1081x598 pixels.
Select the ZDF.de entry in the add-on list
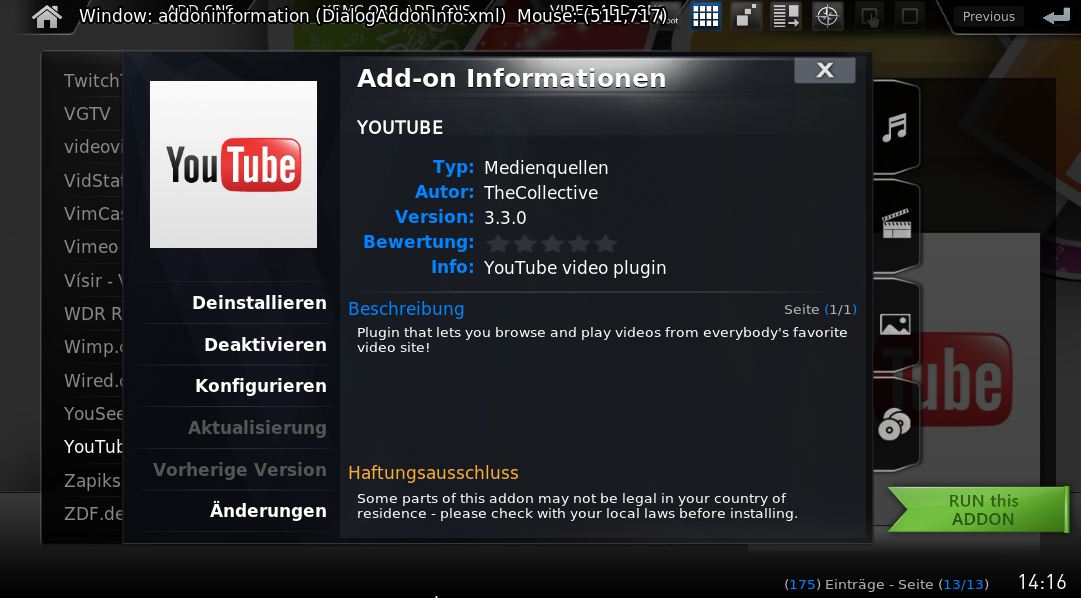92,513
